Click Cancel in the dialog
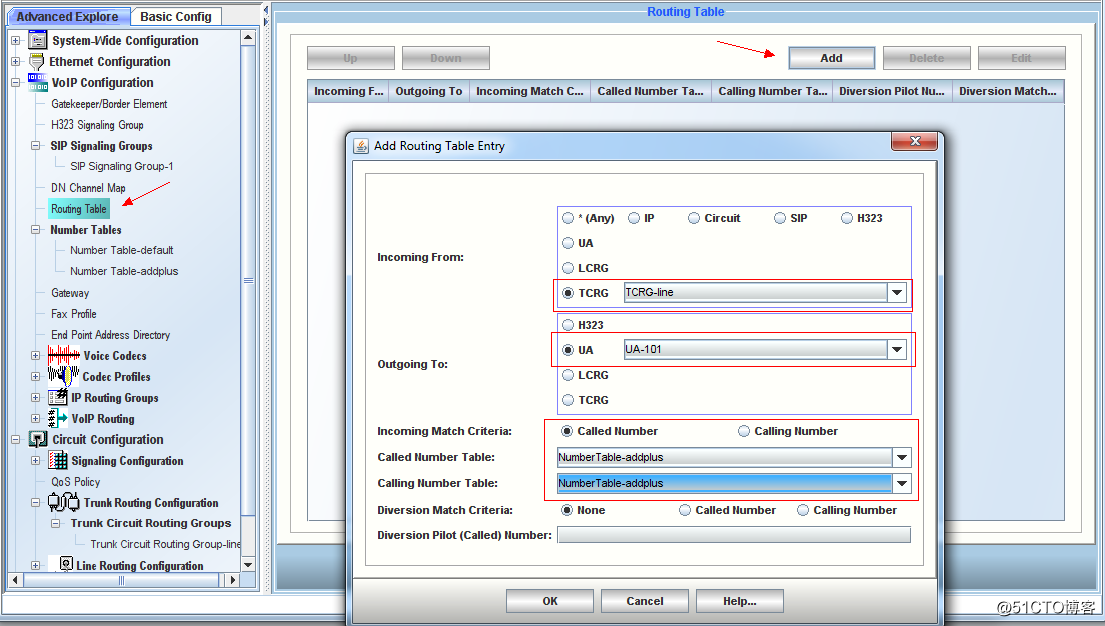Viewport: 1105px width, 626px height. click(x=645, y=601)
